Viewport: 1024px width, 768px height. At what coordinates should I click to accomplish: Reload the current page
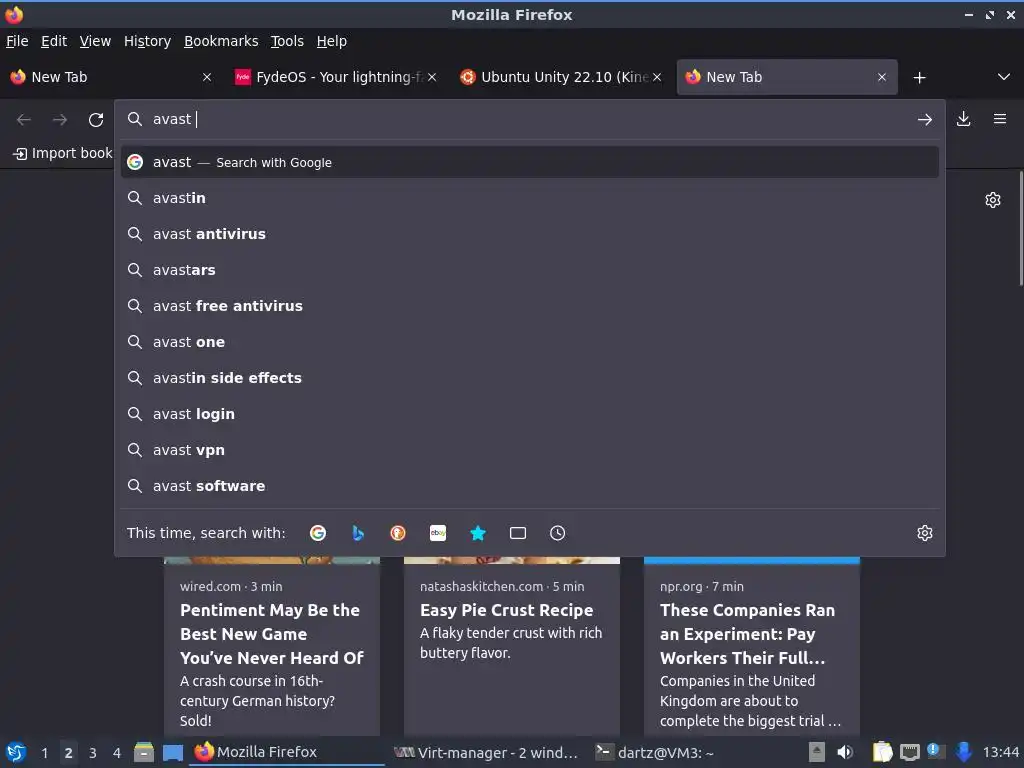[x=96, y=120]
